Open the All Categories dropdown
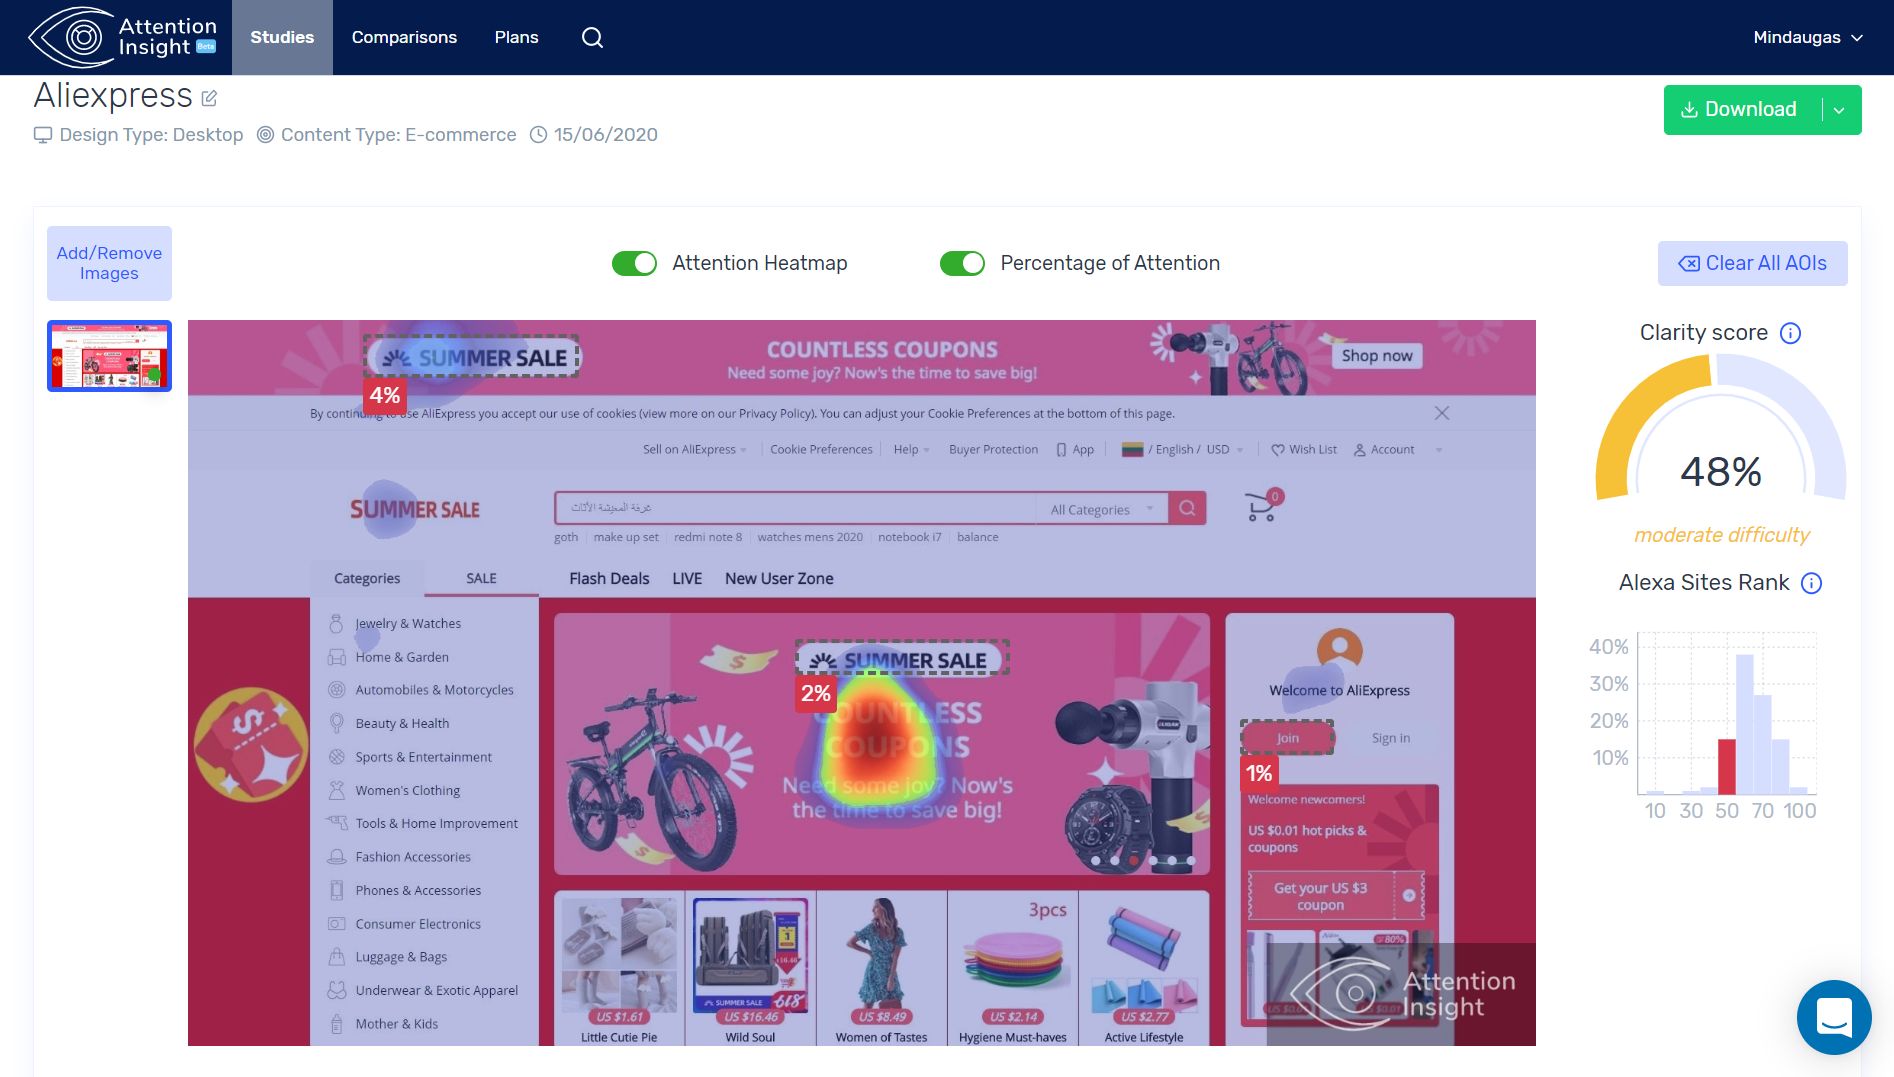Screen dimensions: 1894x1077 (1101, 509)
